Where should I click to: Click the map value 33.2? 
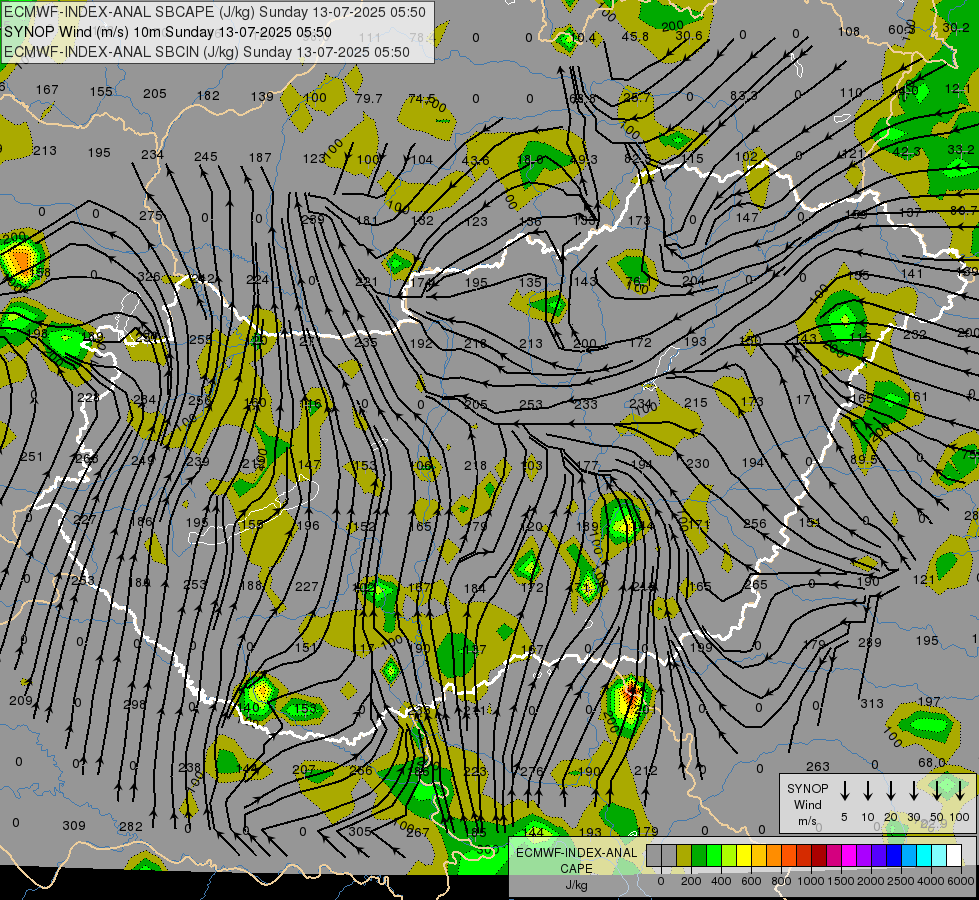tap(960, 149)
